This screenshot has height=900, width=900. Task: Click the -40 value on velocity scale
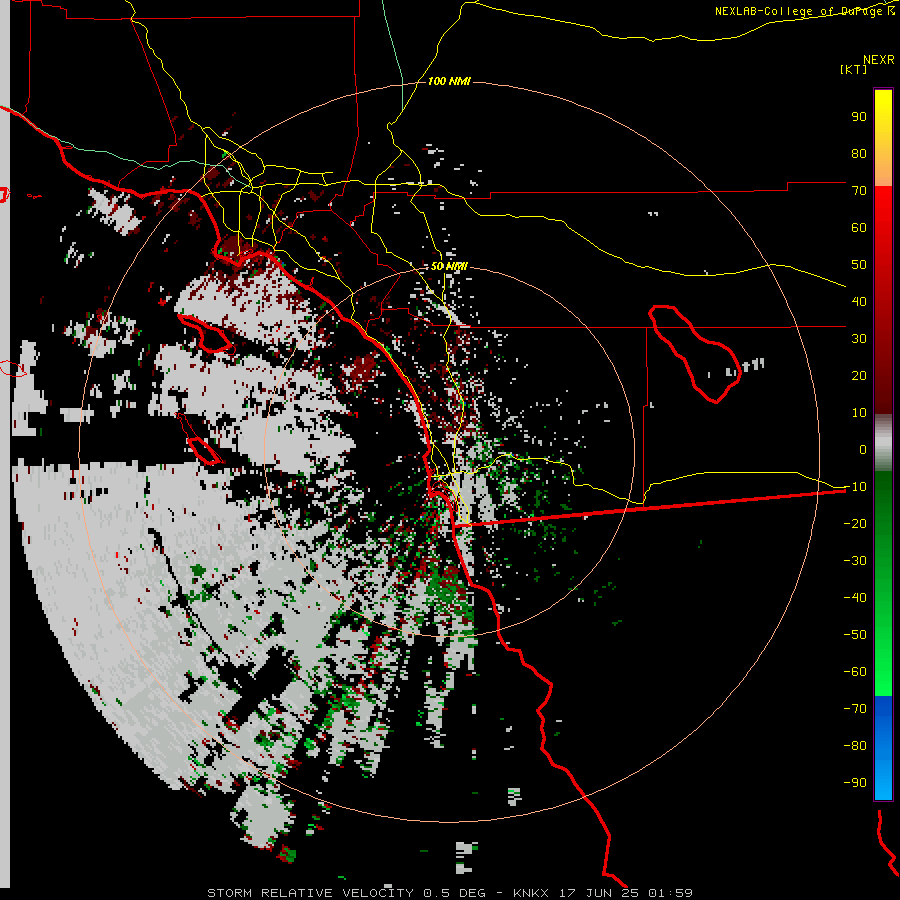point(855,598)
